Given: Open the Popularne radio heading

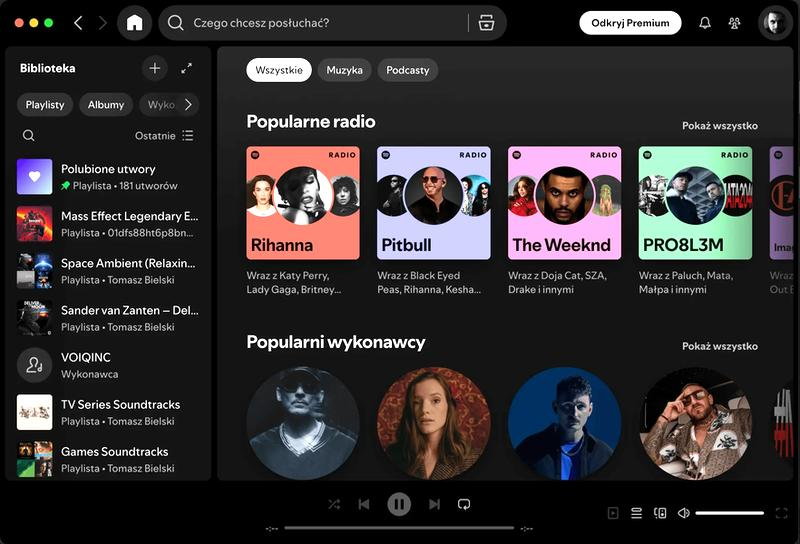Looking at the screenshot, I should pyautogui.click(x=311, y=121).
